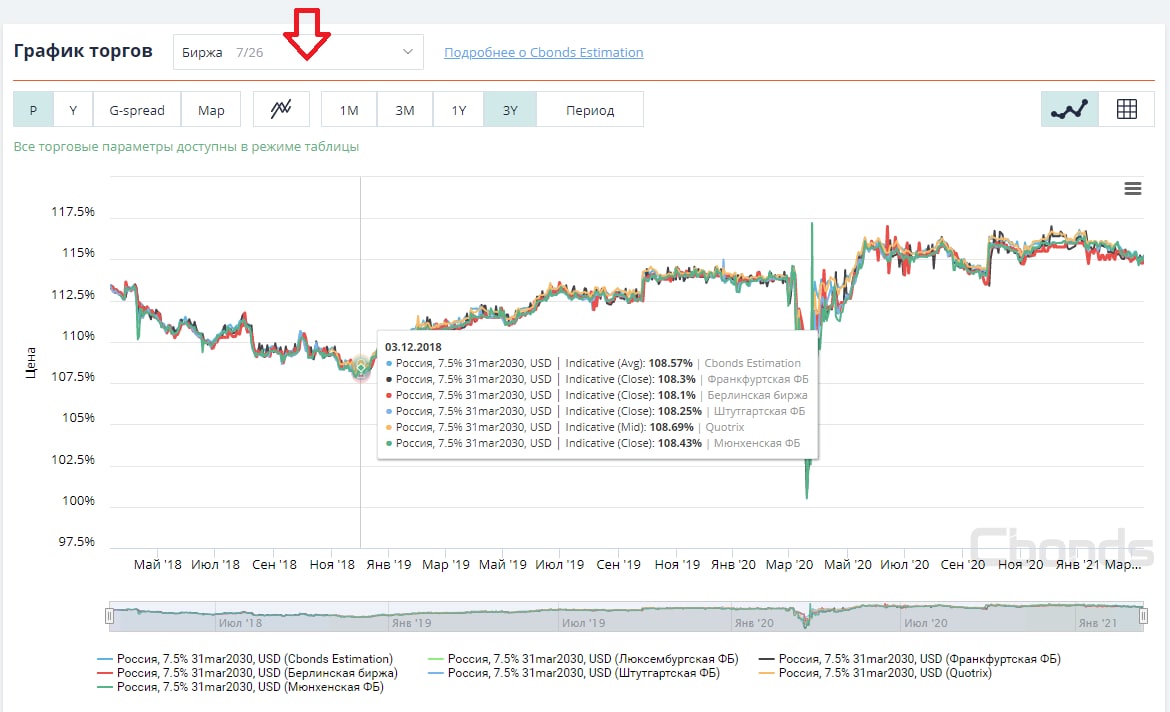Click the compare charts icon button

click(281, 109)
